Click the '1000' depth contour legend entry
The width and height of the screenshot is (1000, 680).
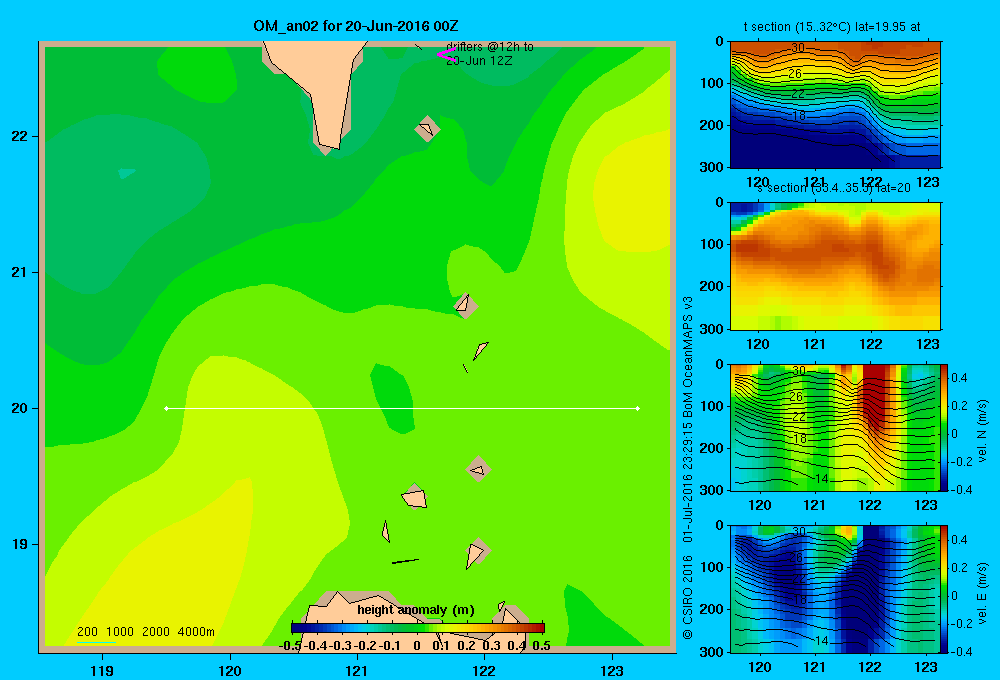pyautogui.click(x=120, y=632)
